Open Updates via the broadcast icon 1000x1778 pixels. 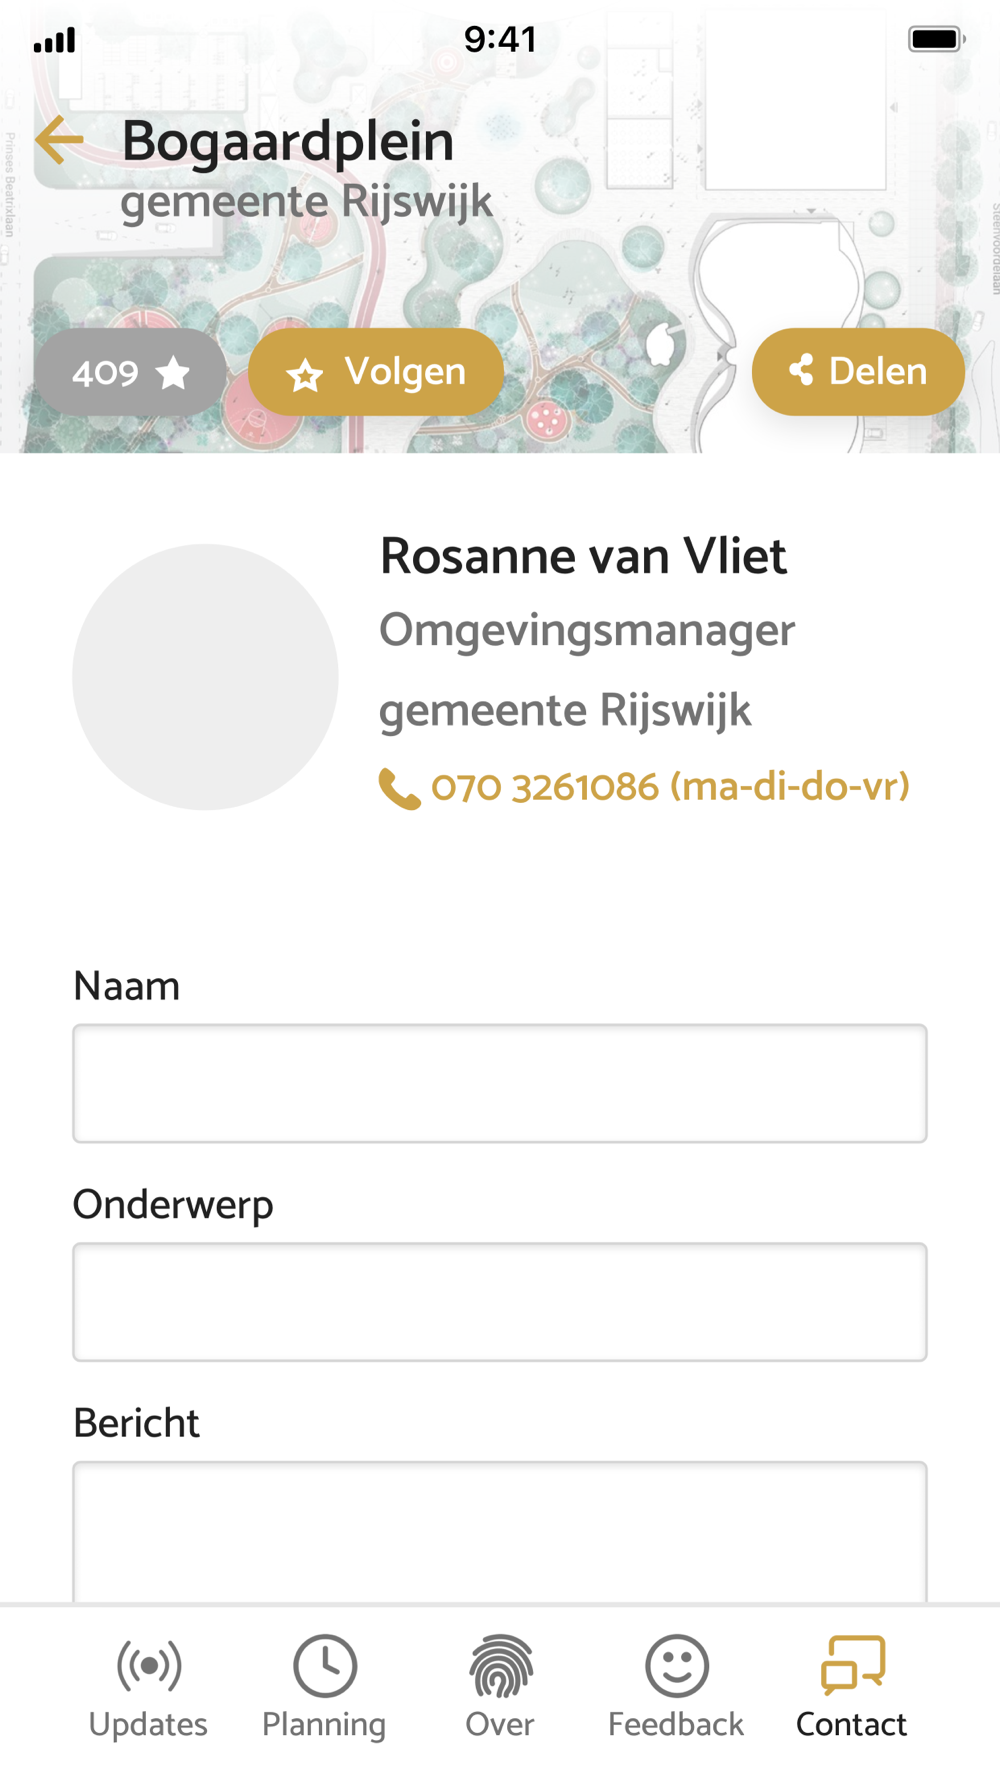pyautogui.click(x=149, y=1666)
